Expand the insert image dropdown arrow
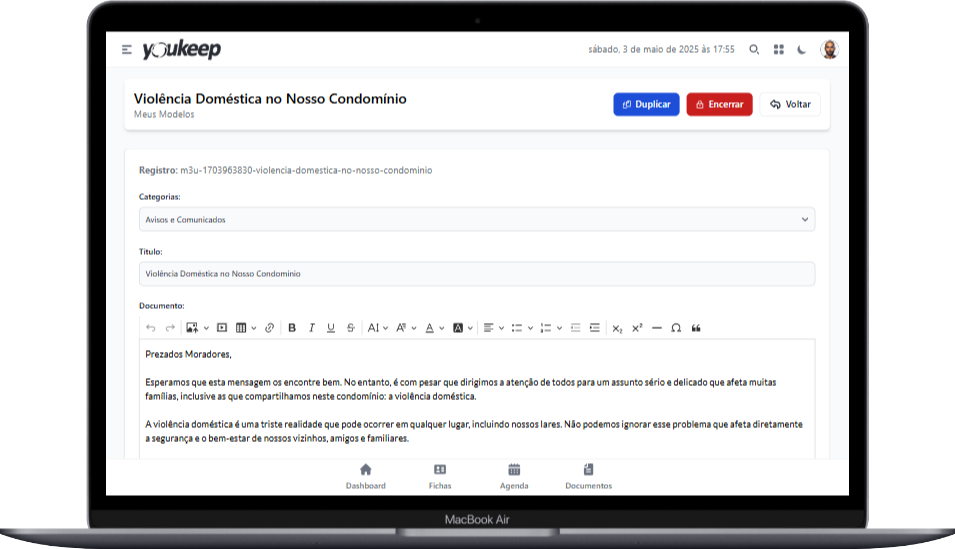Image resolution: width=955 pixels, height=549 pixels. click(x=206, y=328)
